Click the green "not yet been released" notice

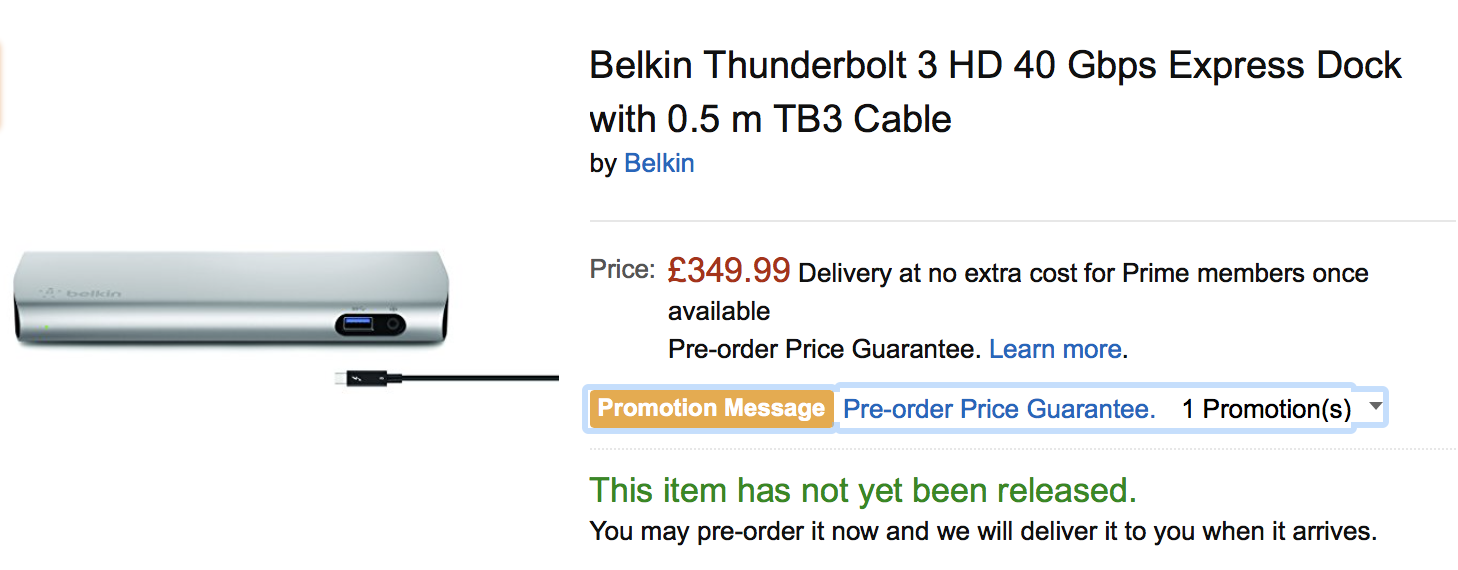[x=862, y=490]
